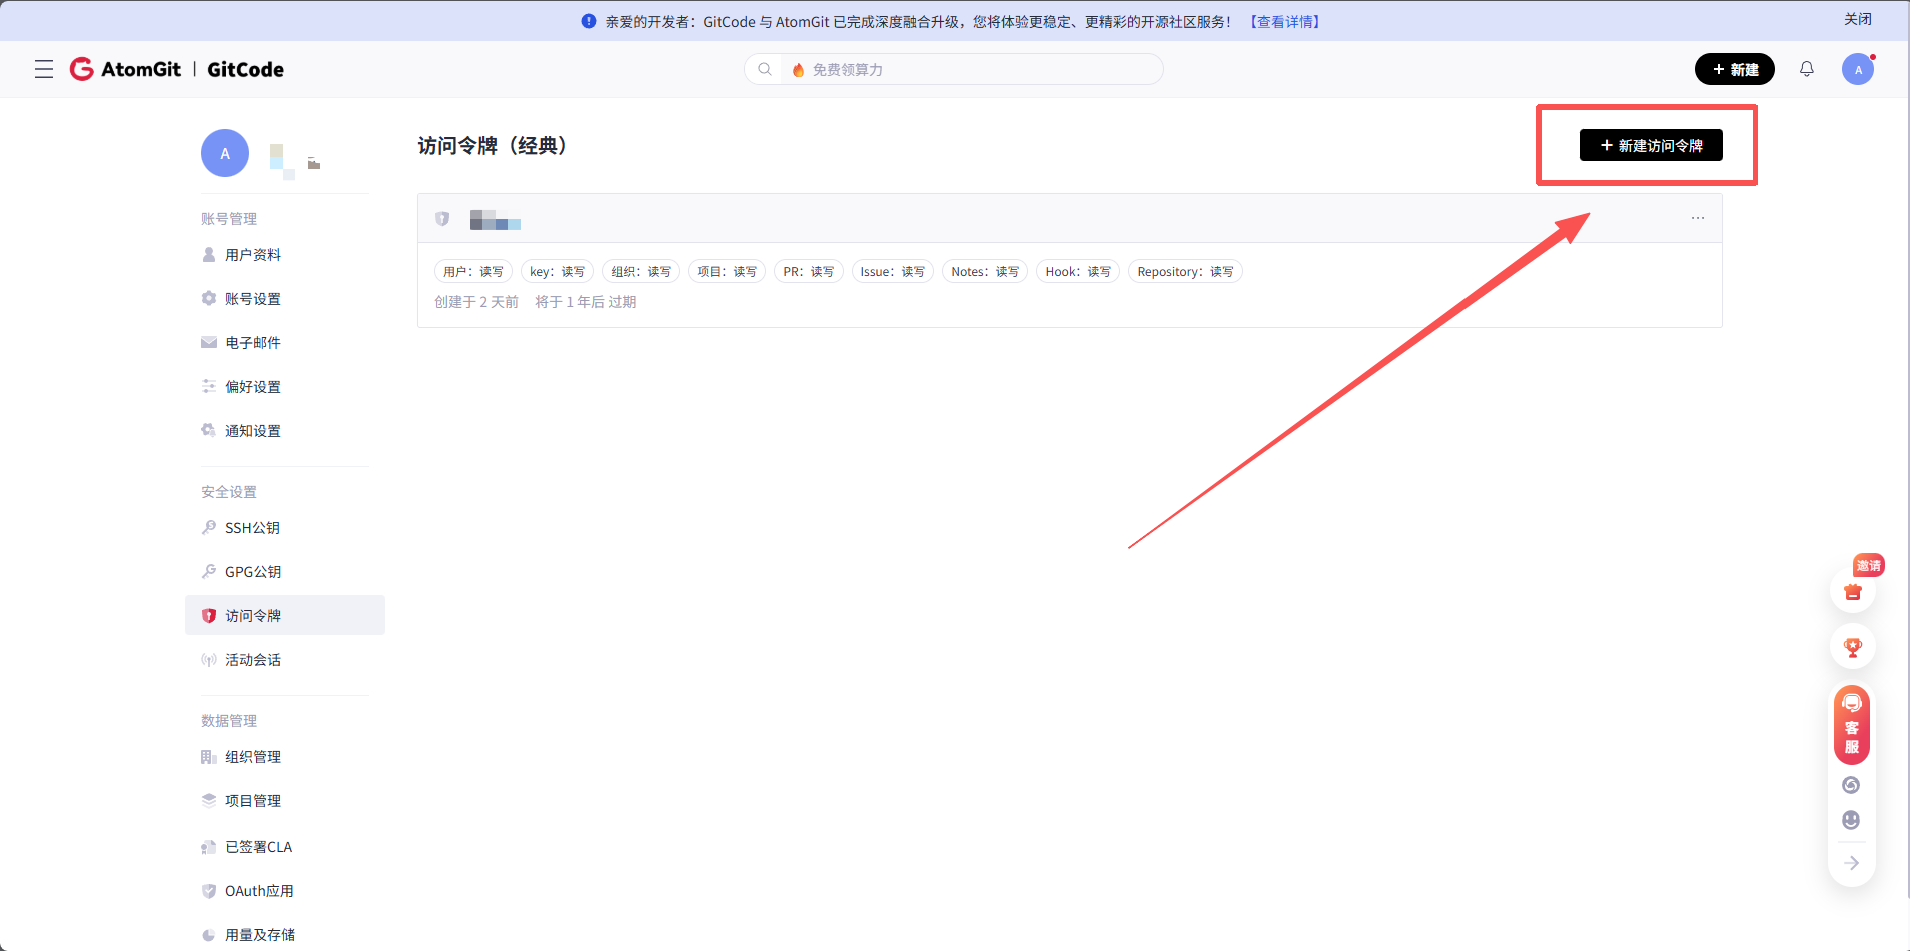The height and width of the screenshot is (951, 1910).
Task: Open the trophy rewards icon
Action: coord(1853,648)
